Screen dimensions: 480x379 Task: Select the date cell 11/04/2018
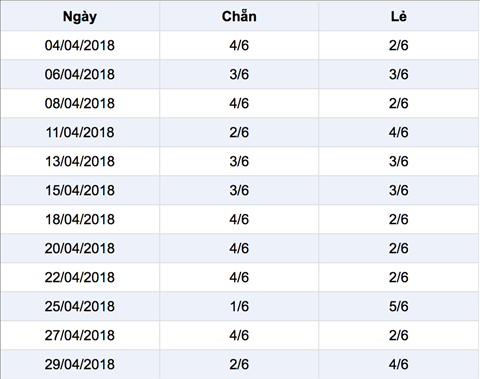[x=80, y=132]
